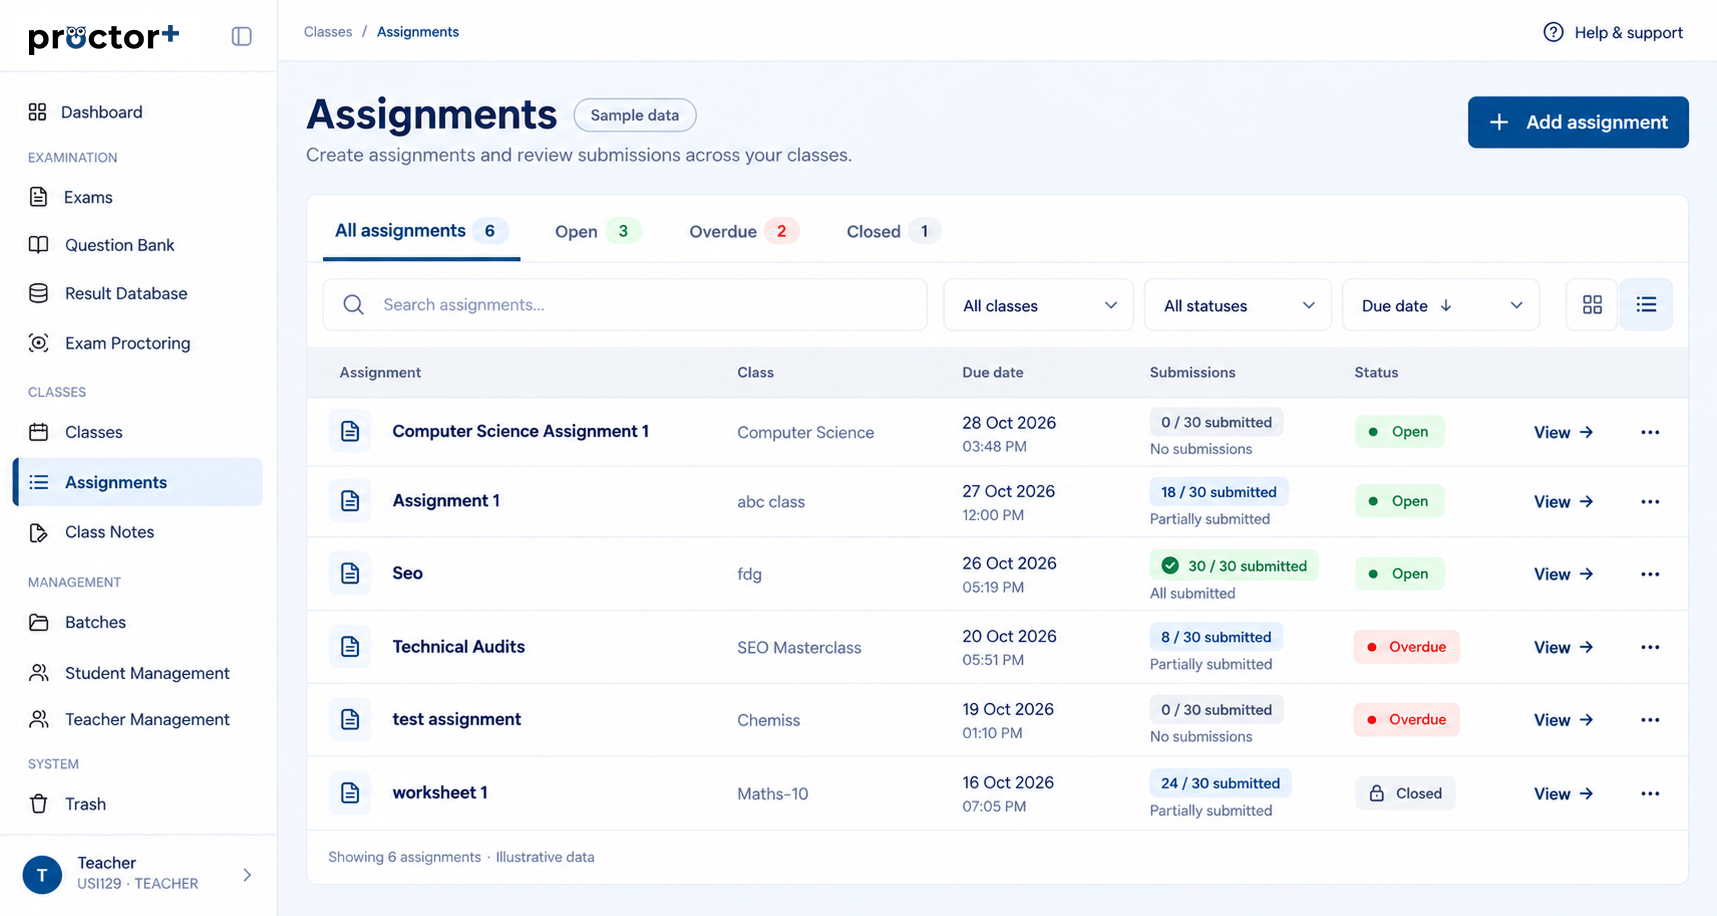Click the 18 / 30 submitted badge
1717x916 pixels.
[x=1219, y=492]
